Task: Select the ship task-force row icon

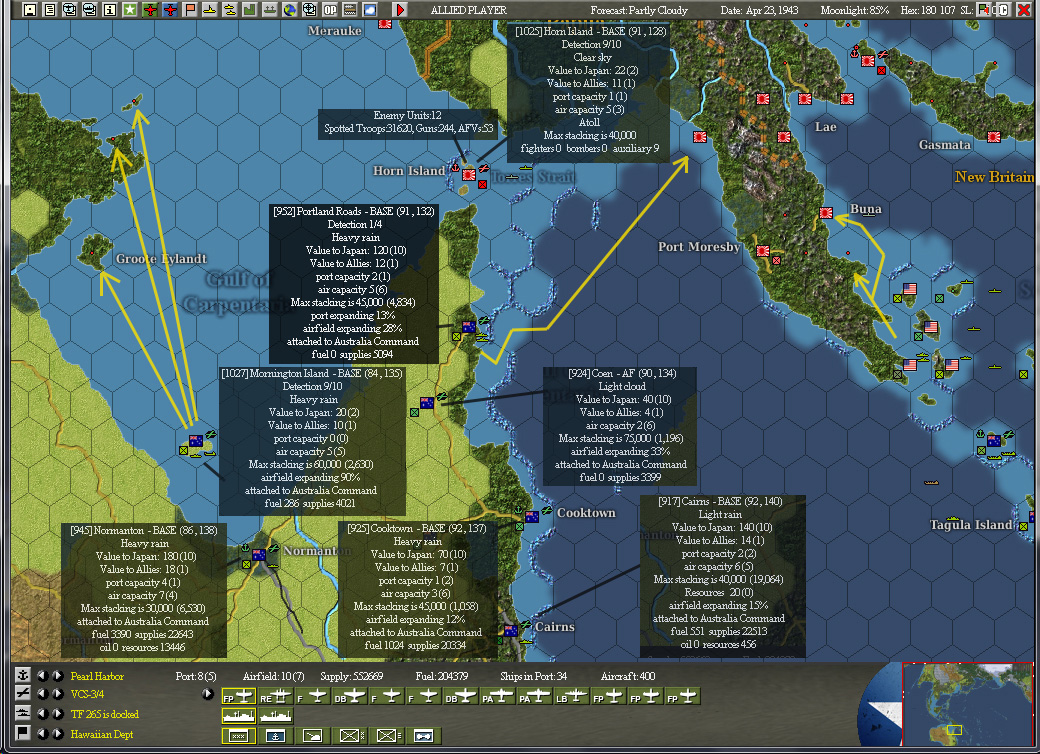Action: tap(23, 714)
